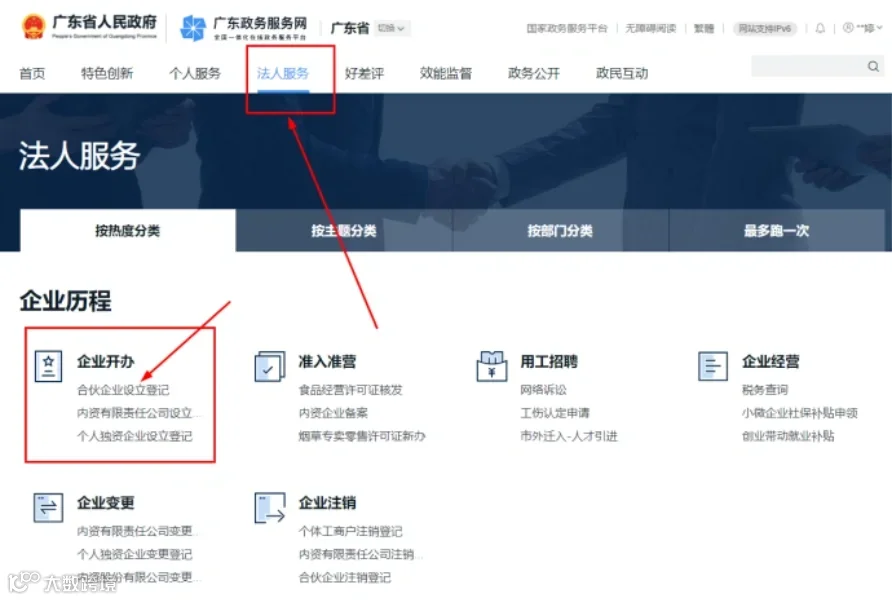This screenshot has width=892, height=600.
Task: Click the 广东政务服务网 logo
Action: (x=243, y=28)
